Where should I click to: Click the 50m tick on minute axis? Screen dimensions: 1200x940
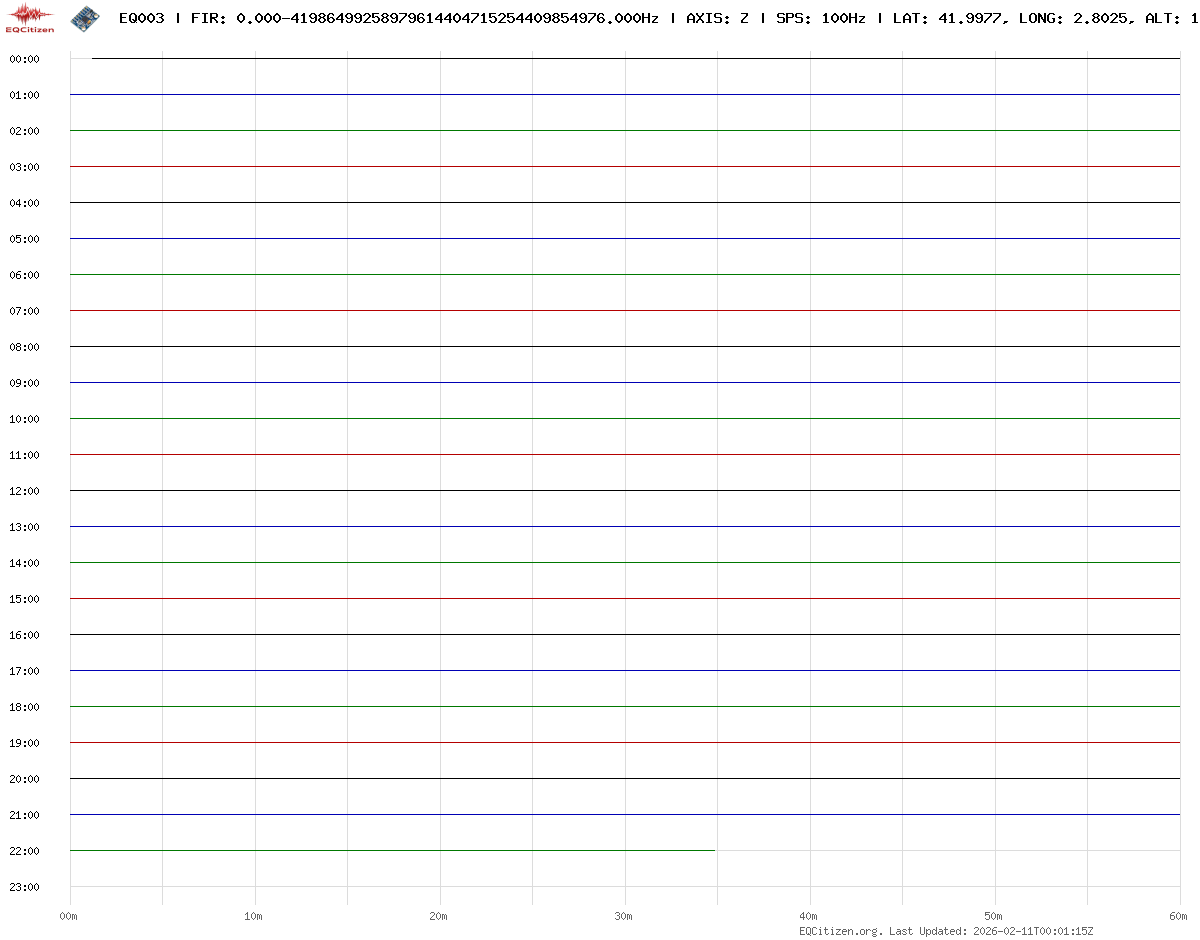[994, 916]
